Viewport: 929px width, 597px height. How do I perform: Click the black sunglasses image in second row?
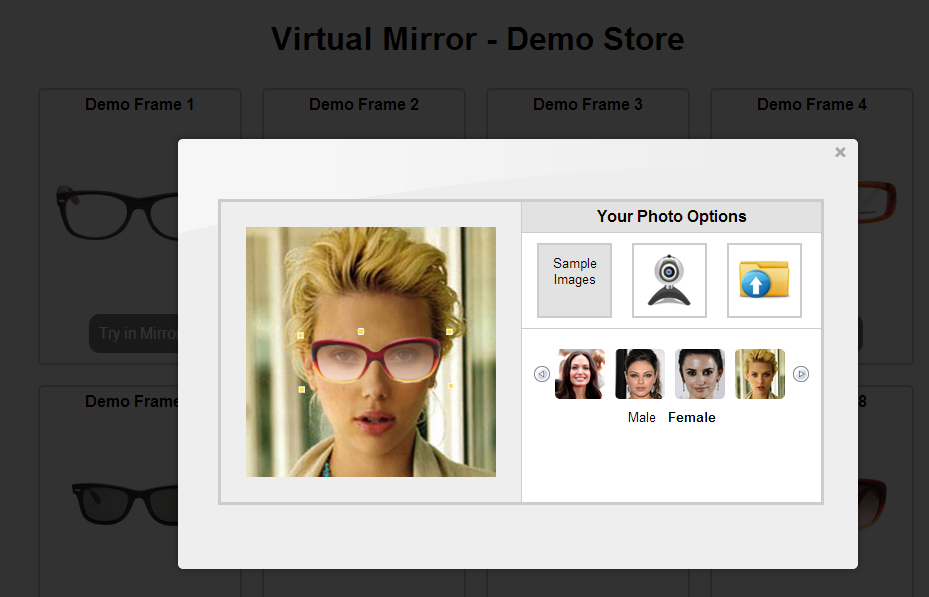pos(125,504)
